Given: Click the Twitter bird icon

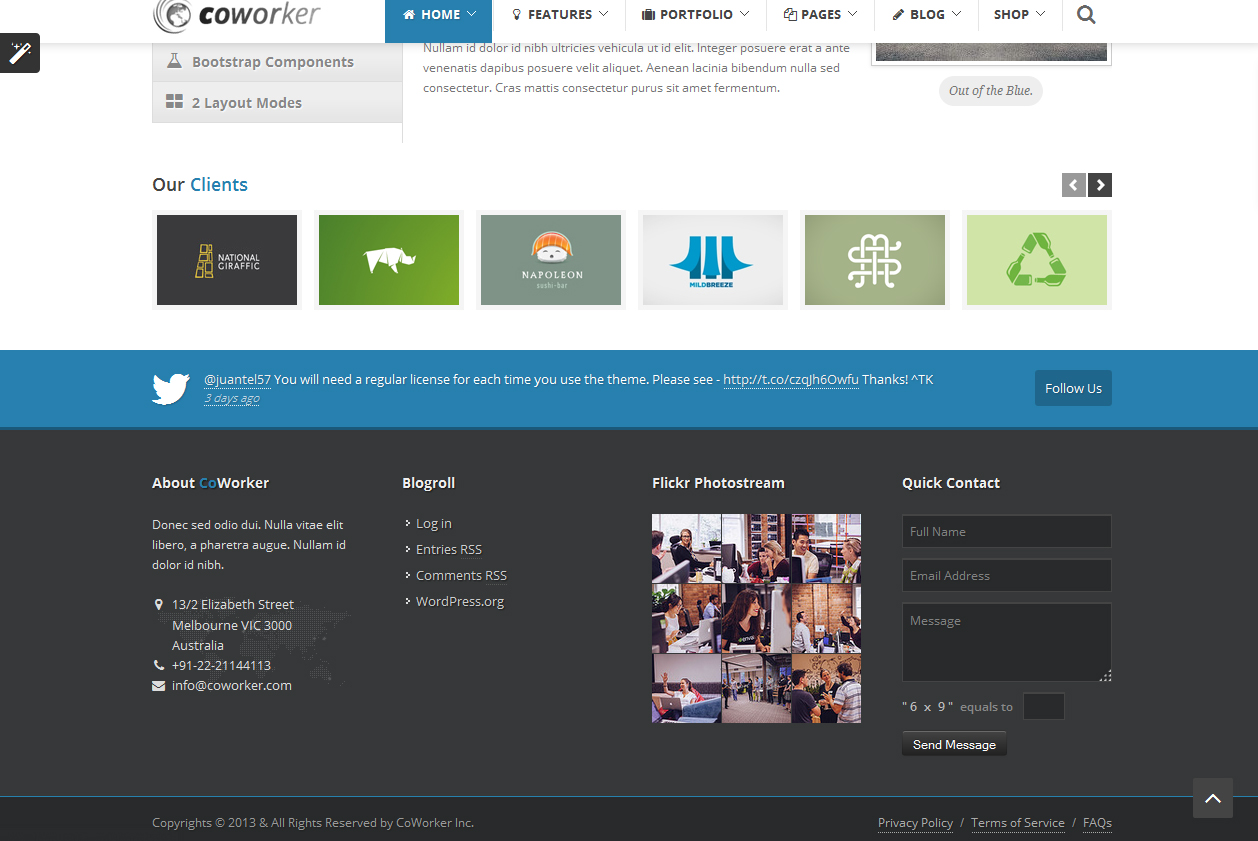Looking at the screenshot, I should [171, 389].
